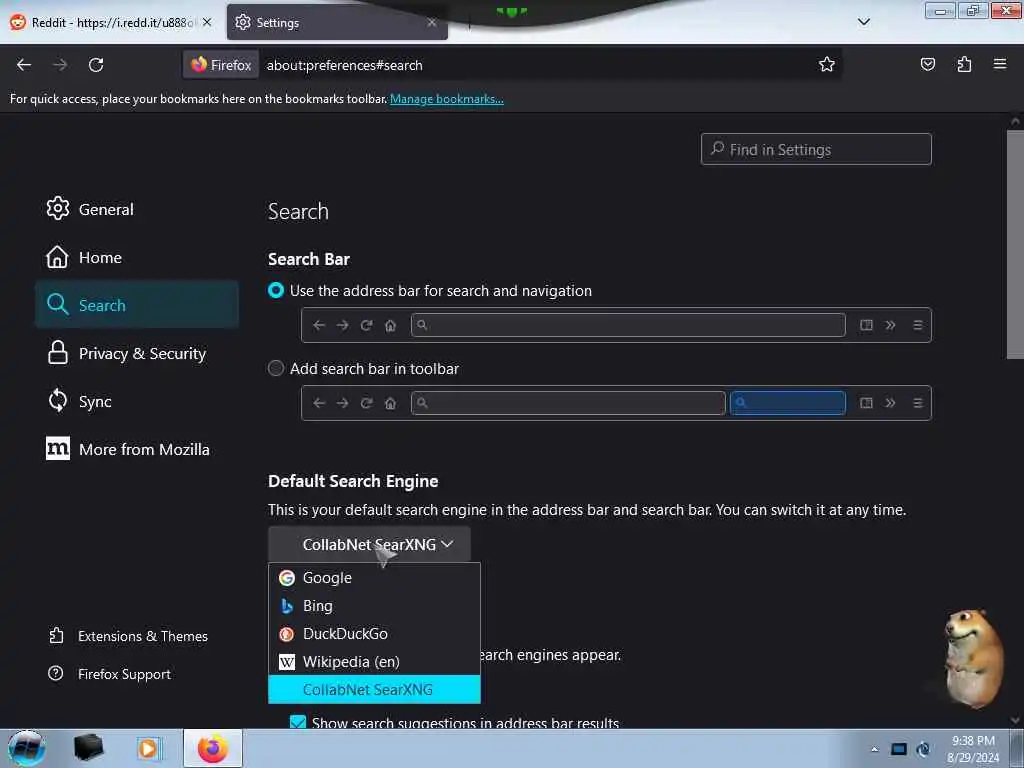Reload the current page
Viewport: 1024px width, 768px height.
[96, 65]
